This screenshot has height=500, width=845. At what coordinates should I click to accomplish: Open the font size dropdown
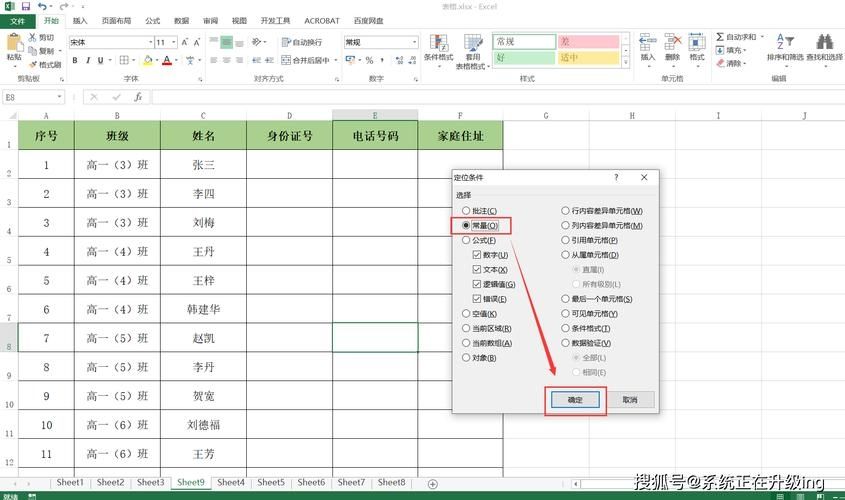pos(174,42)
